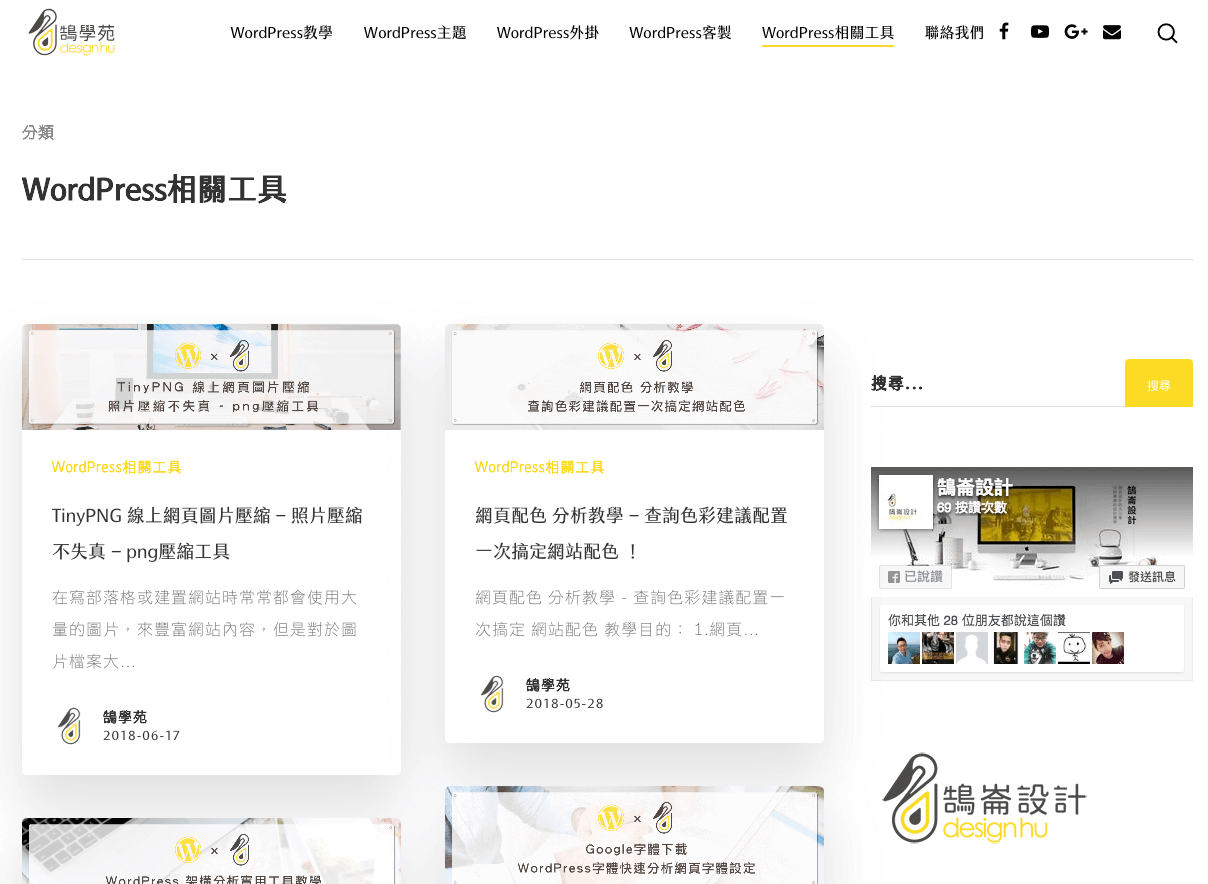This screenshot has width=1208, height=884.
Task: Click the 69 按讚次數 like count
Action: tap(972, 508)
